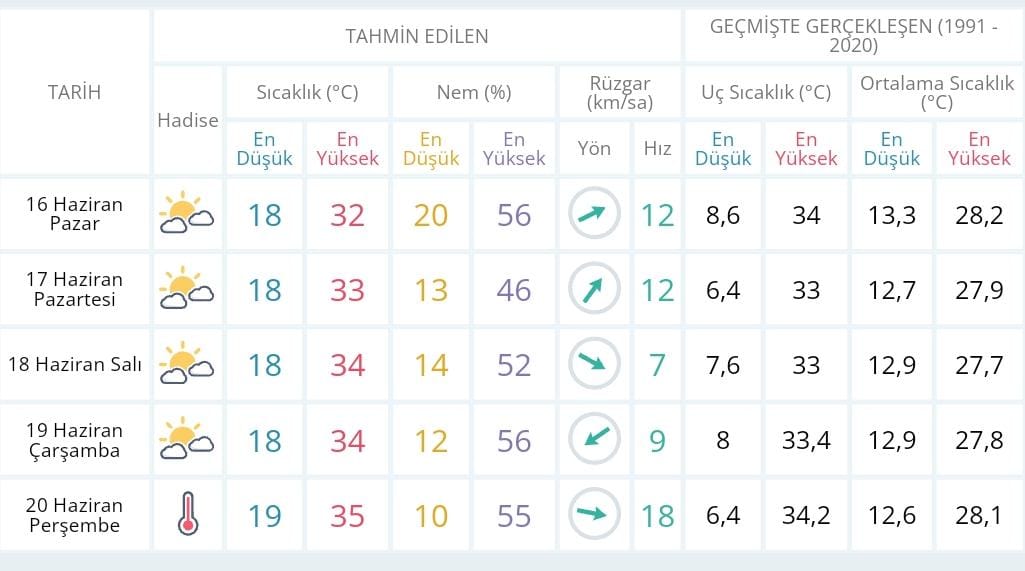Select the GEÇMİŞTE GERÇEKLEŞEN (1991 - 2020) header
This screenshot has width=1025, height=571.
pyautogui.click(x=853, y=36)
